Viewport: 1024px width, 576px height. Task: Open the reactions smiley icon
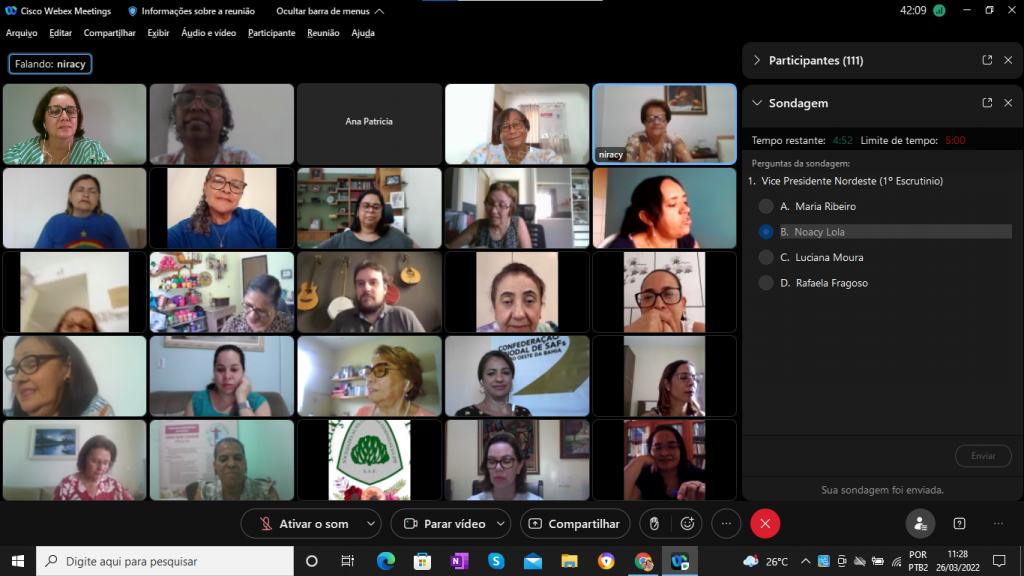687,523
